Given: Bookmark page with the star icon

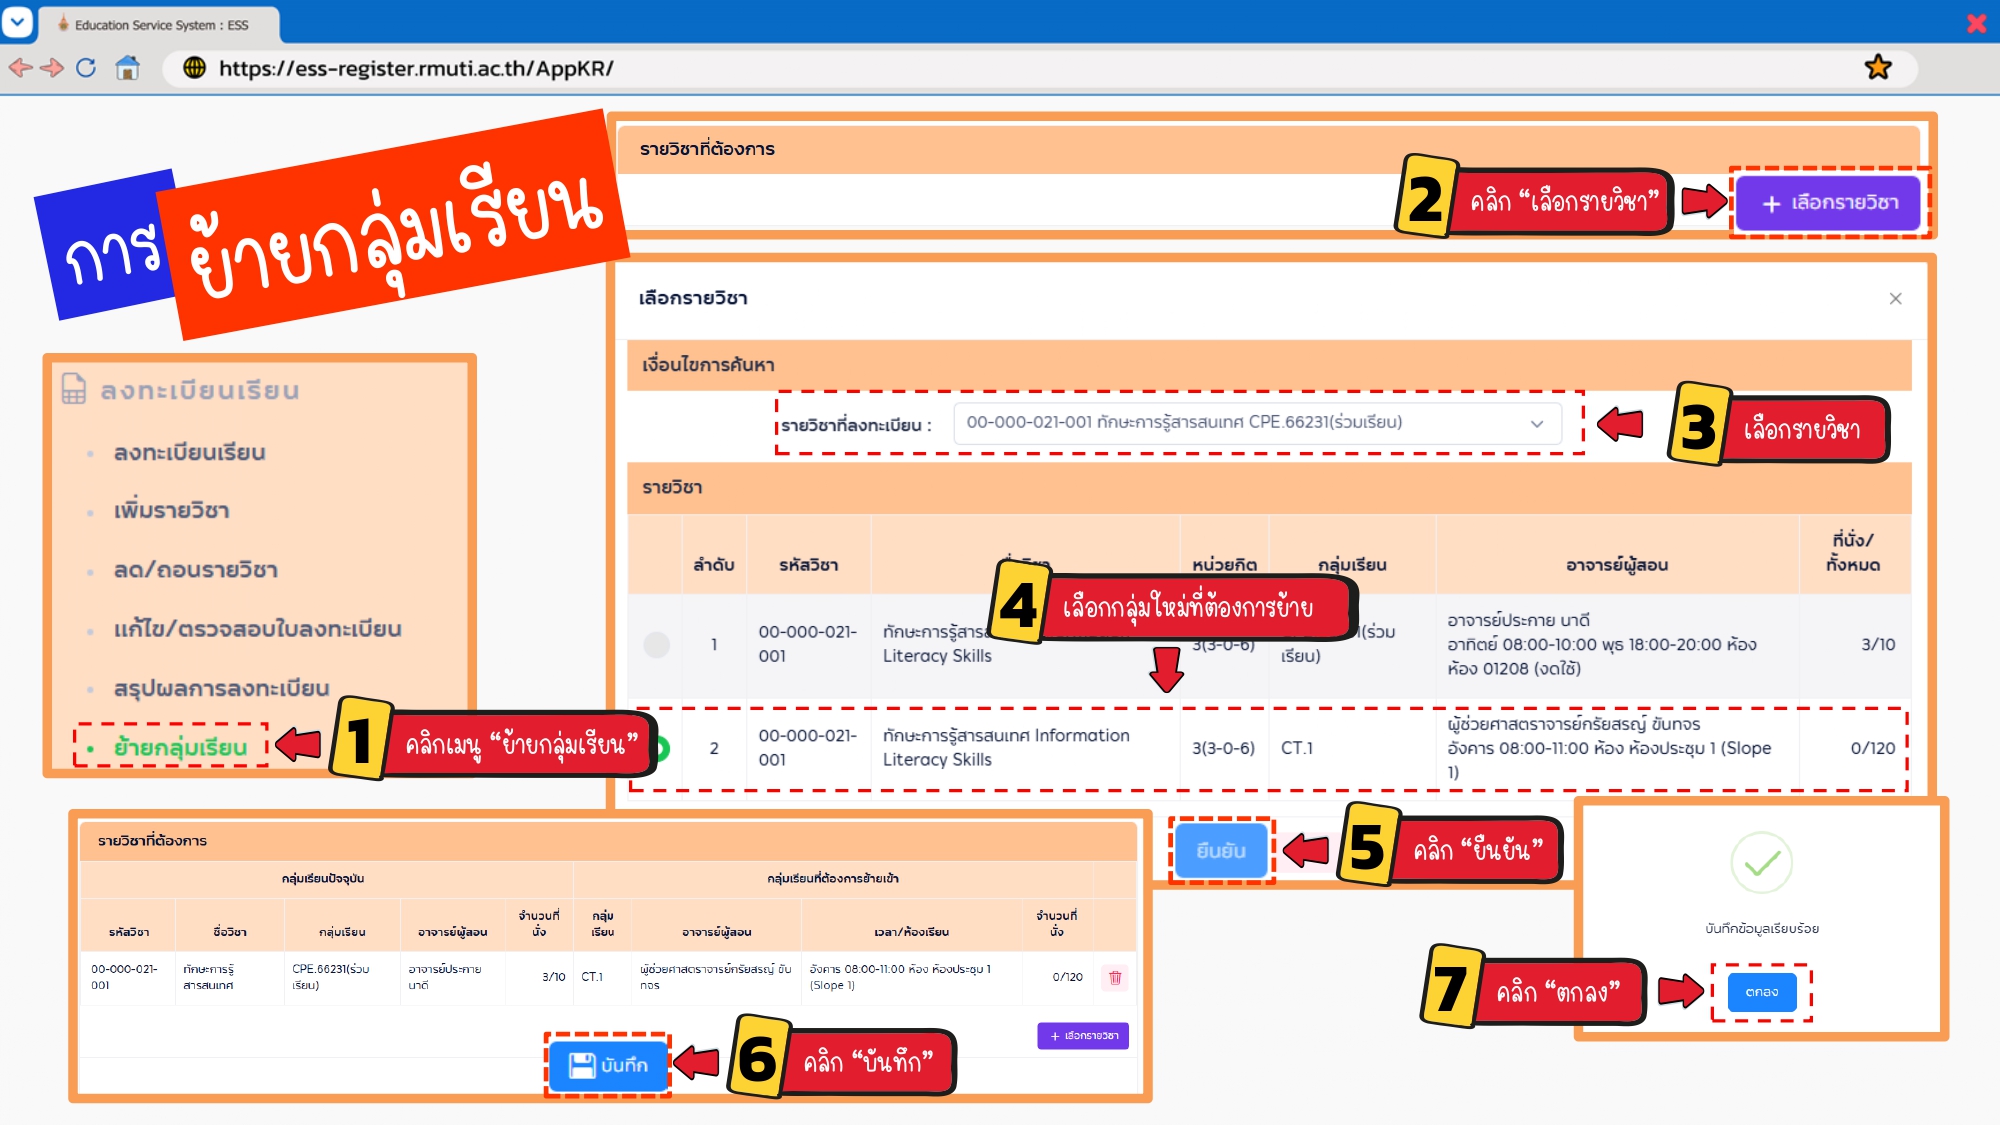Looking at the screenshot, I should click(1877, 68).
